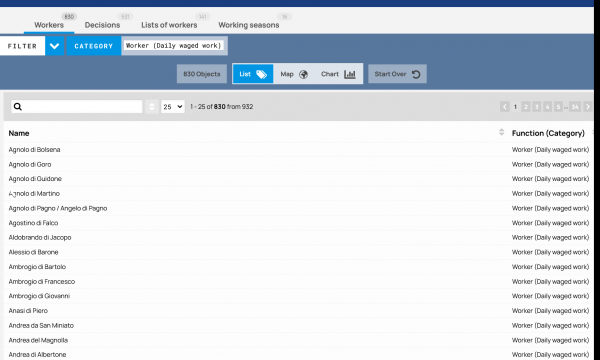Open the Workers tab

coord(49,25)
